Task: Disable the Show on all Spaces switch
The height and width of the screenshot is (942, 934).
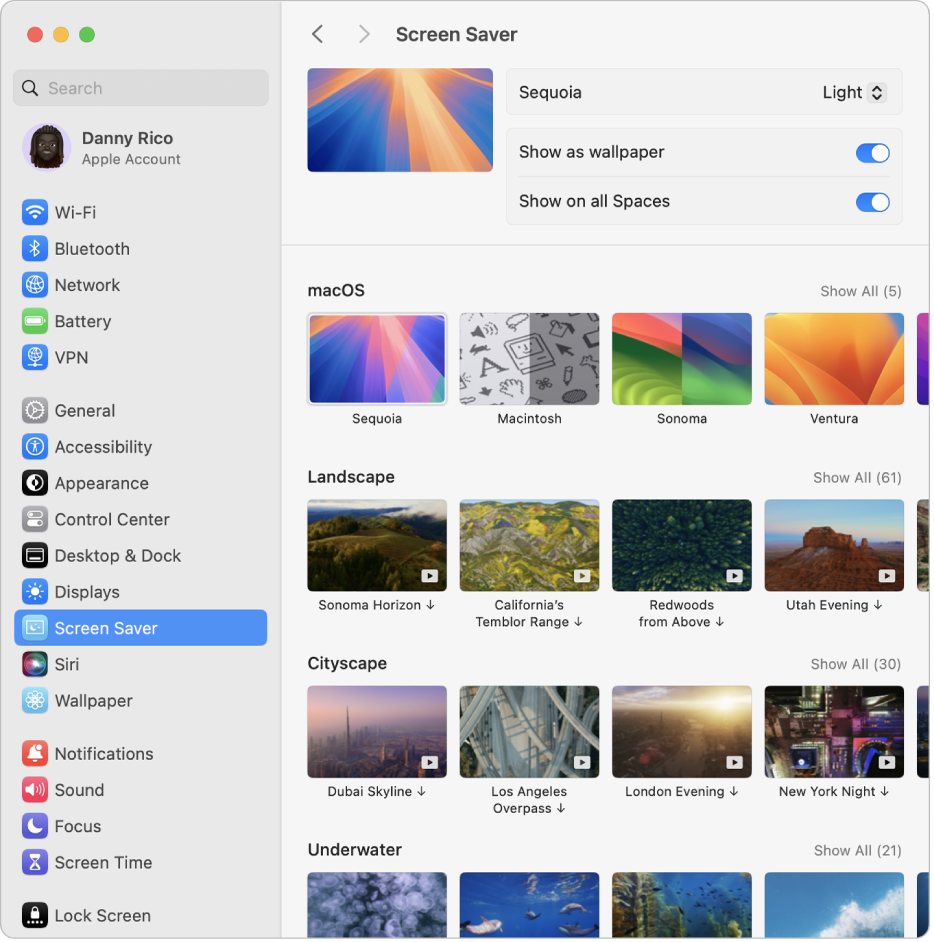Action: (872, 202)
